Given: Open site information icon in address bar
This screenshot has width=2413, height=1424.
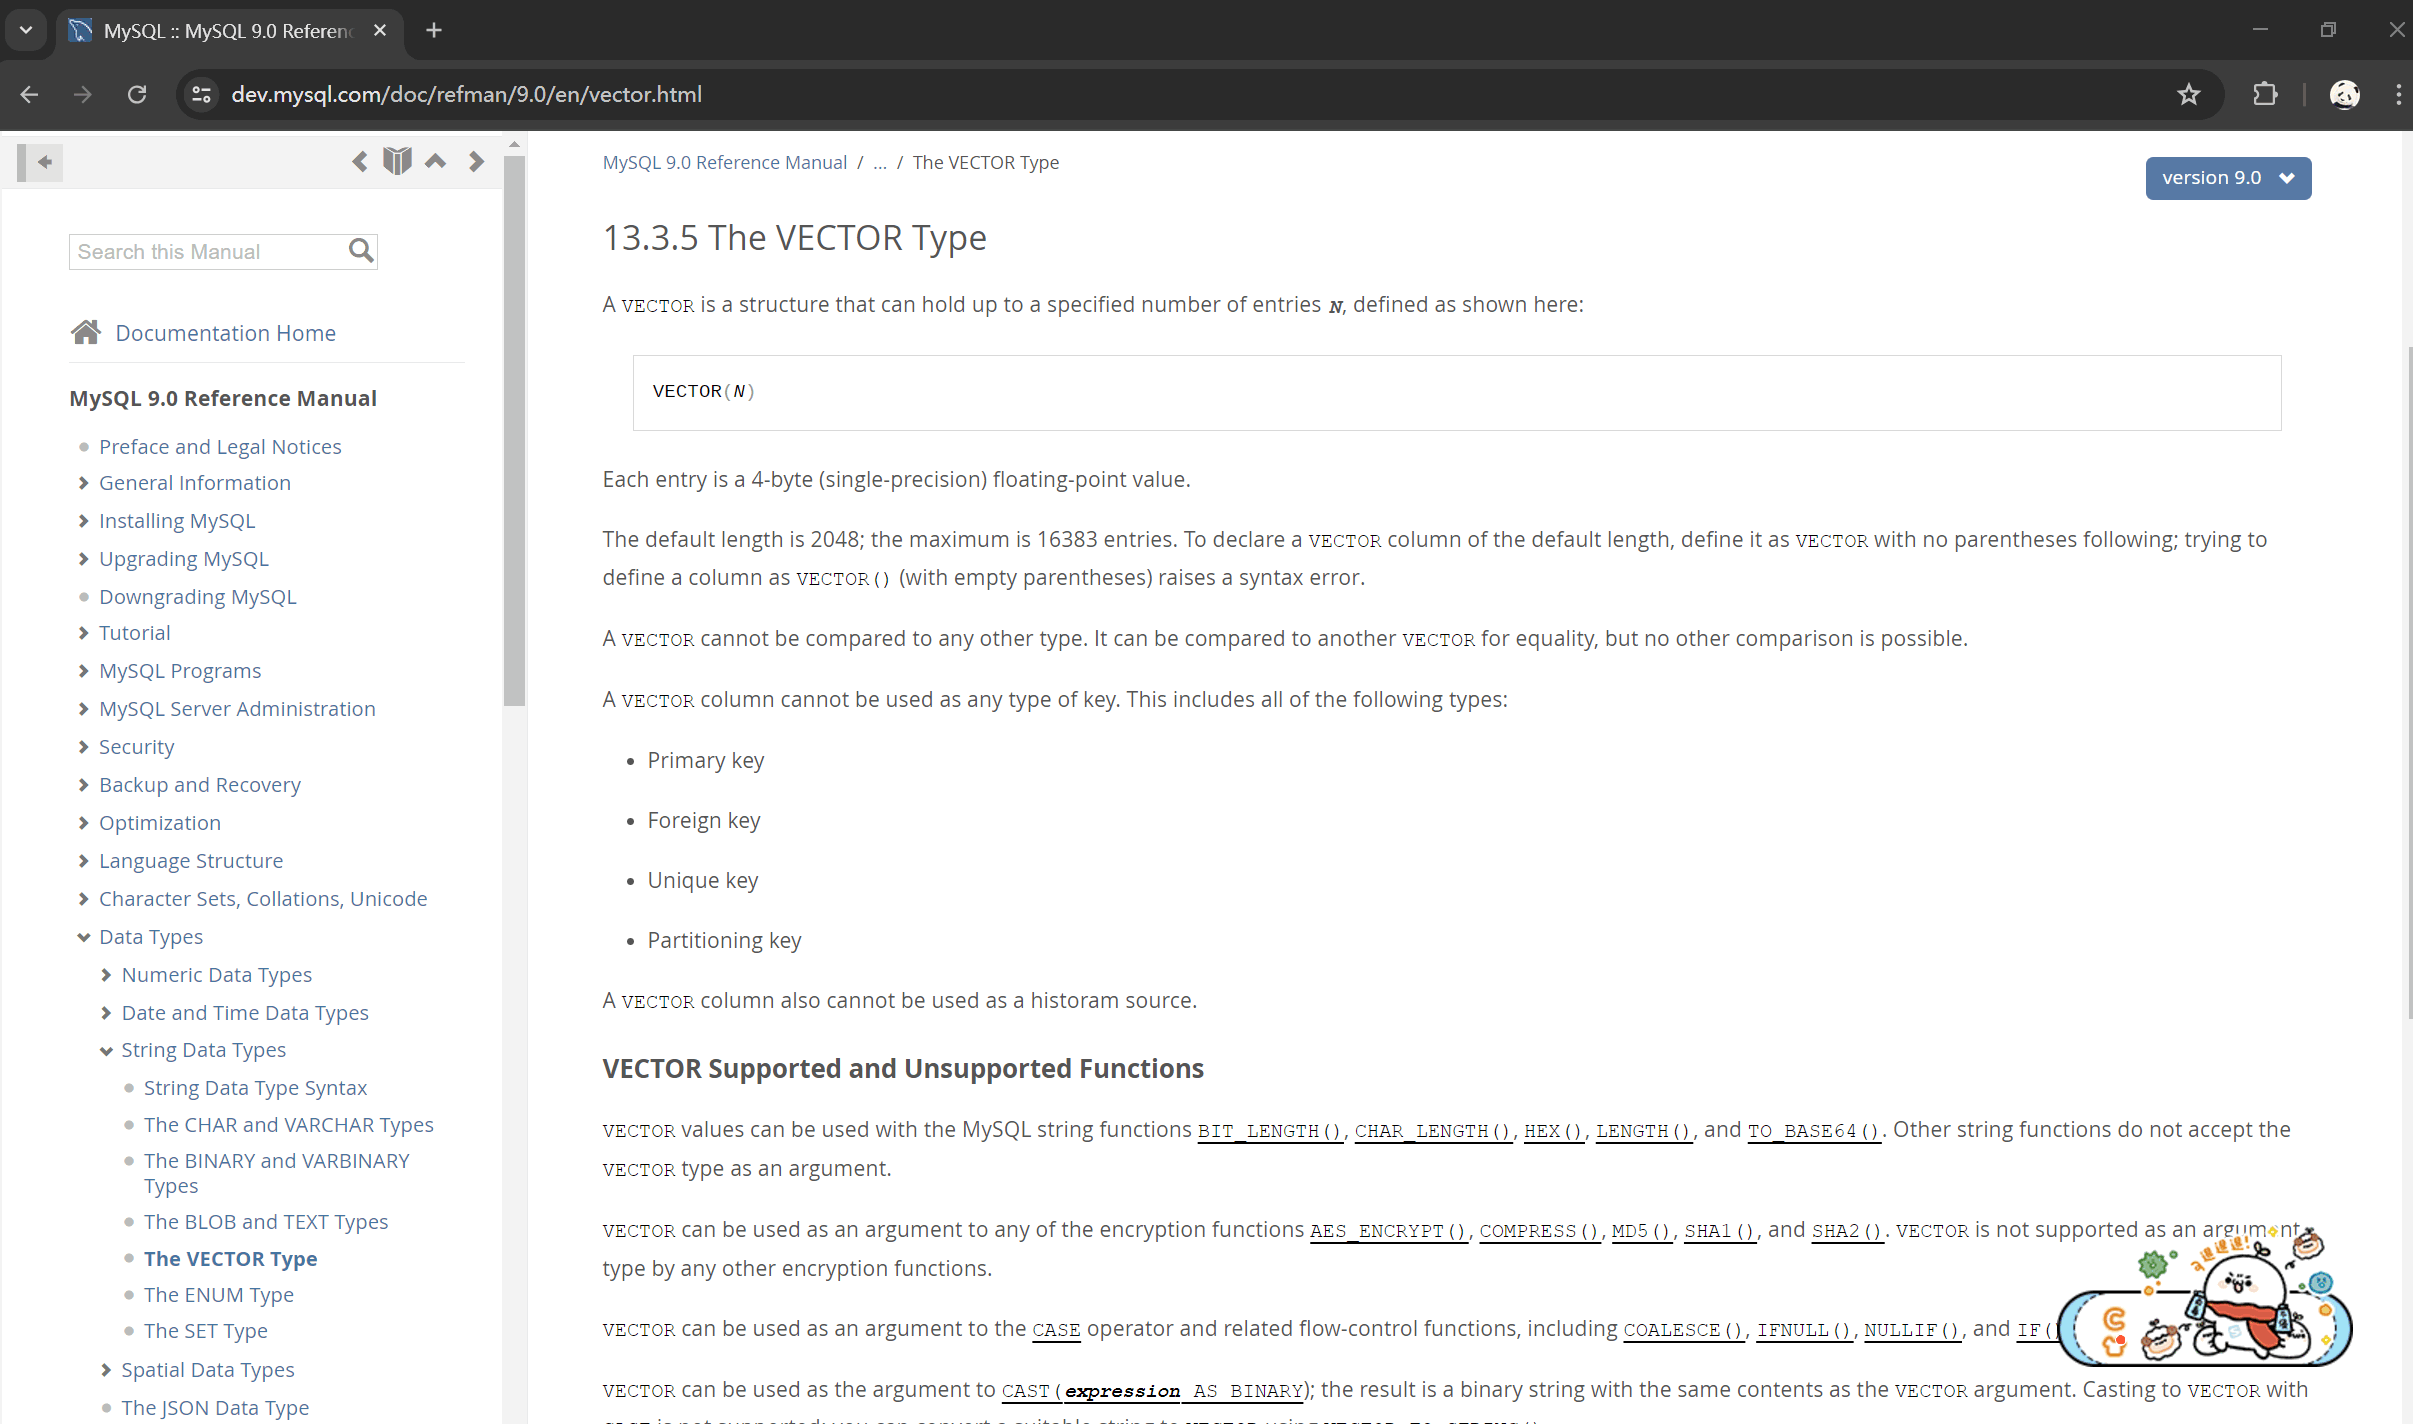Looking at the screenshot, I should click(x=201, y=94).
